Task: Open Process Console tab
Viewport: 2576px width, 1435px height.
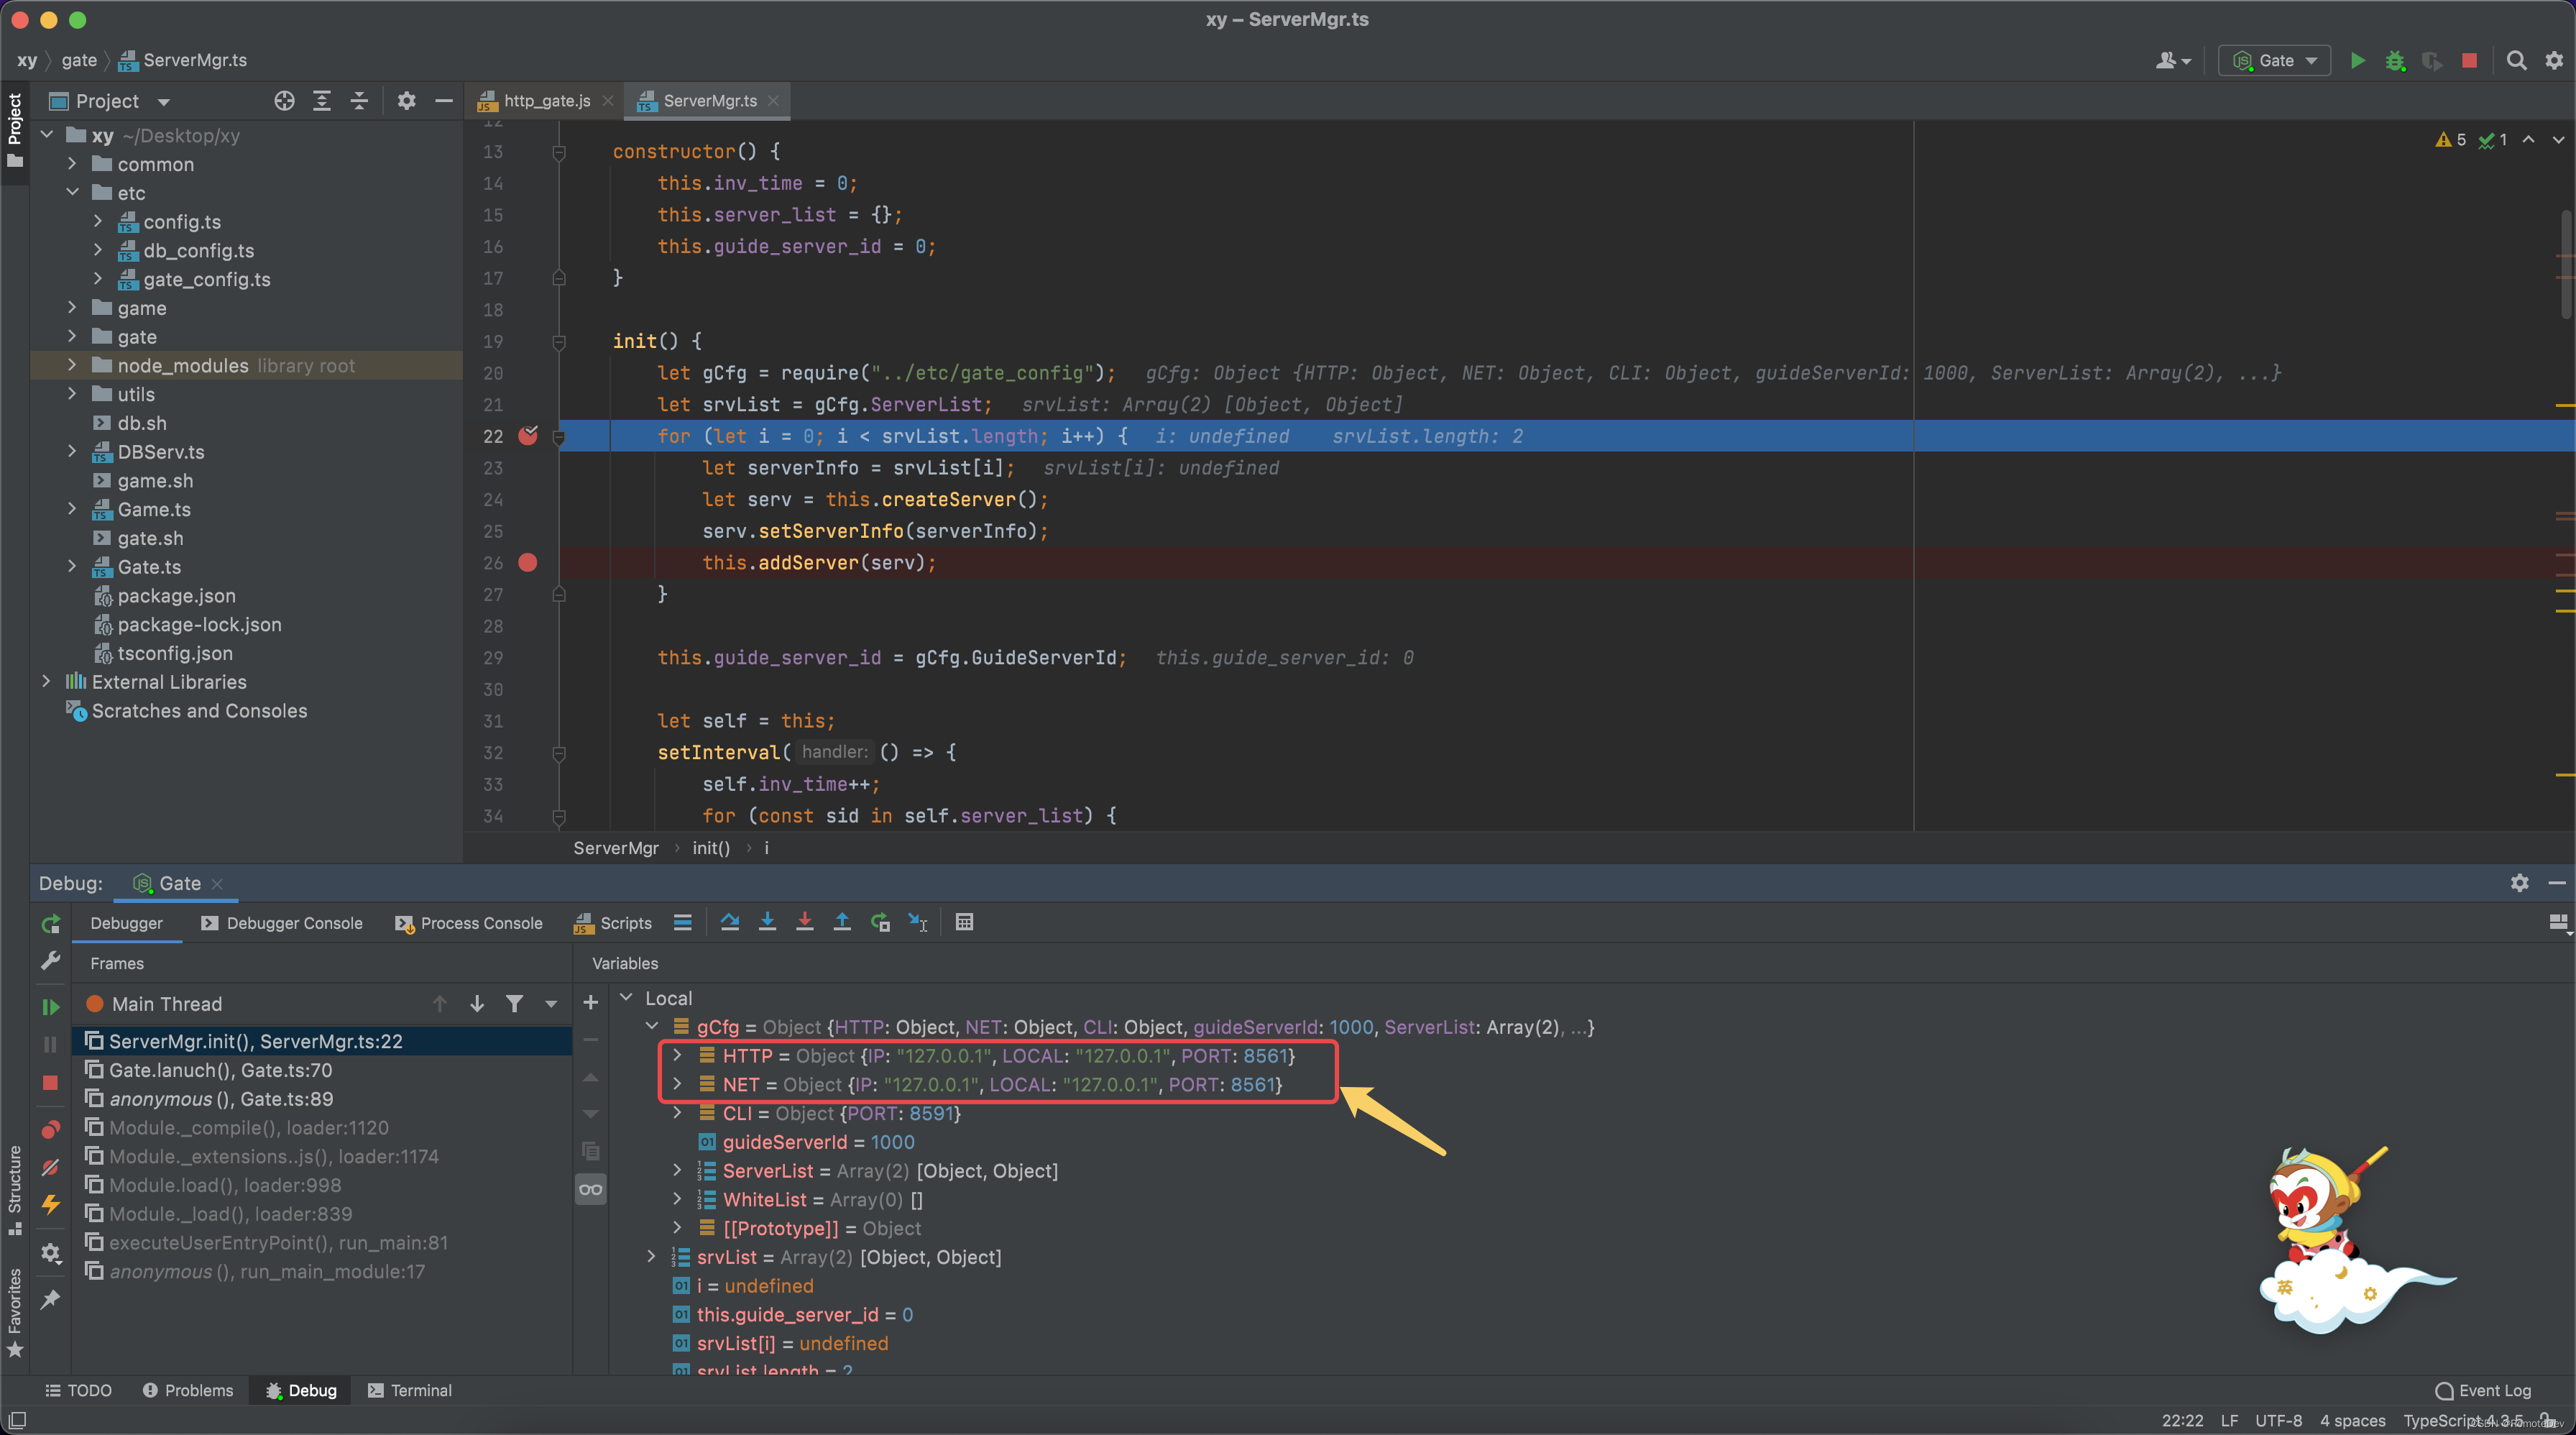Action: [x=468, y=923]
